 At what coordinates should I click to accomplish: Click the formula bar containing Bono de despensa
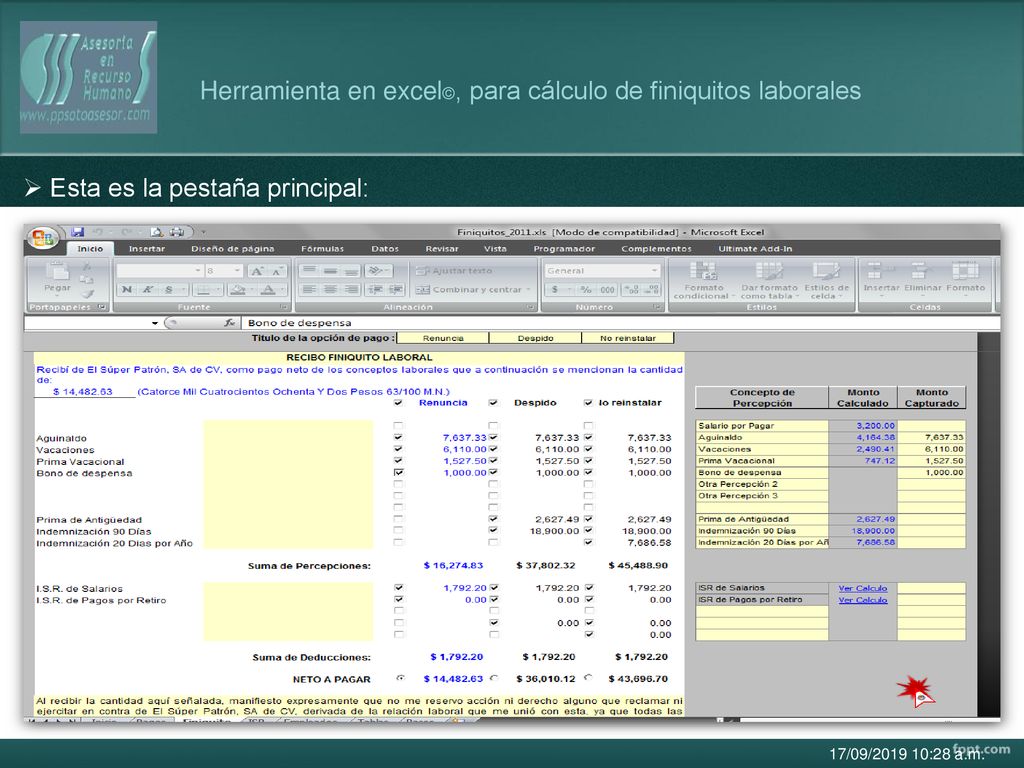click(x=620, y=323)
